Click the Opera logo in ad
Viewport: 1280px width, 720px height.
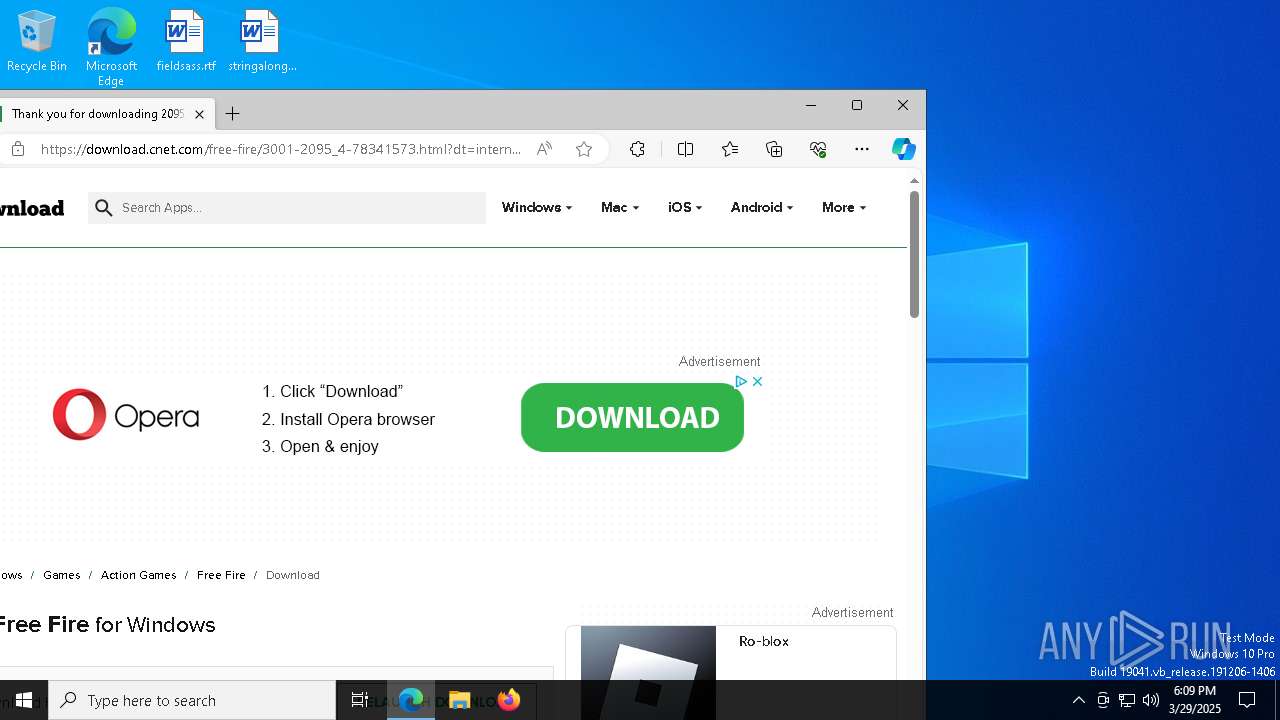coord(126,415)
